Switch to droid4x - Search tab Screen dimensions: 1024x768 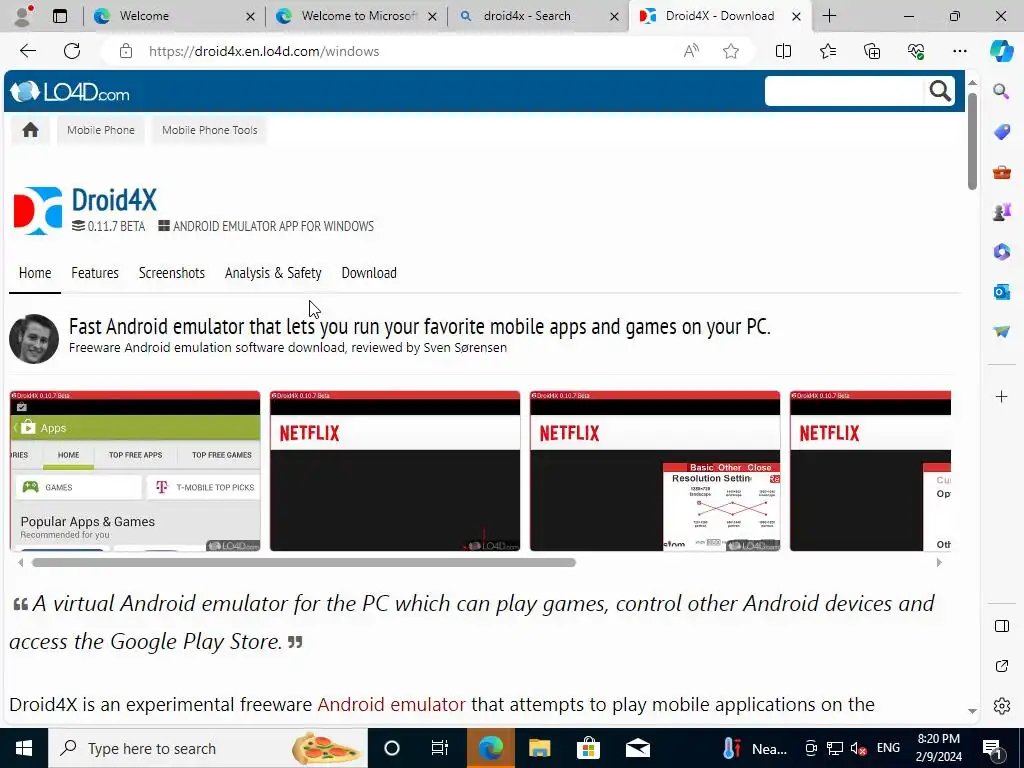(x=538, y=16)
